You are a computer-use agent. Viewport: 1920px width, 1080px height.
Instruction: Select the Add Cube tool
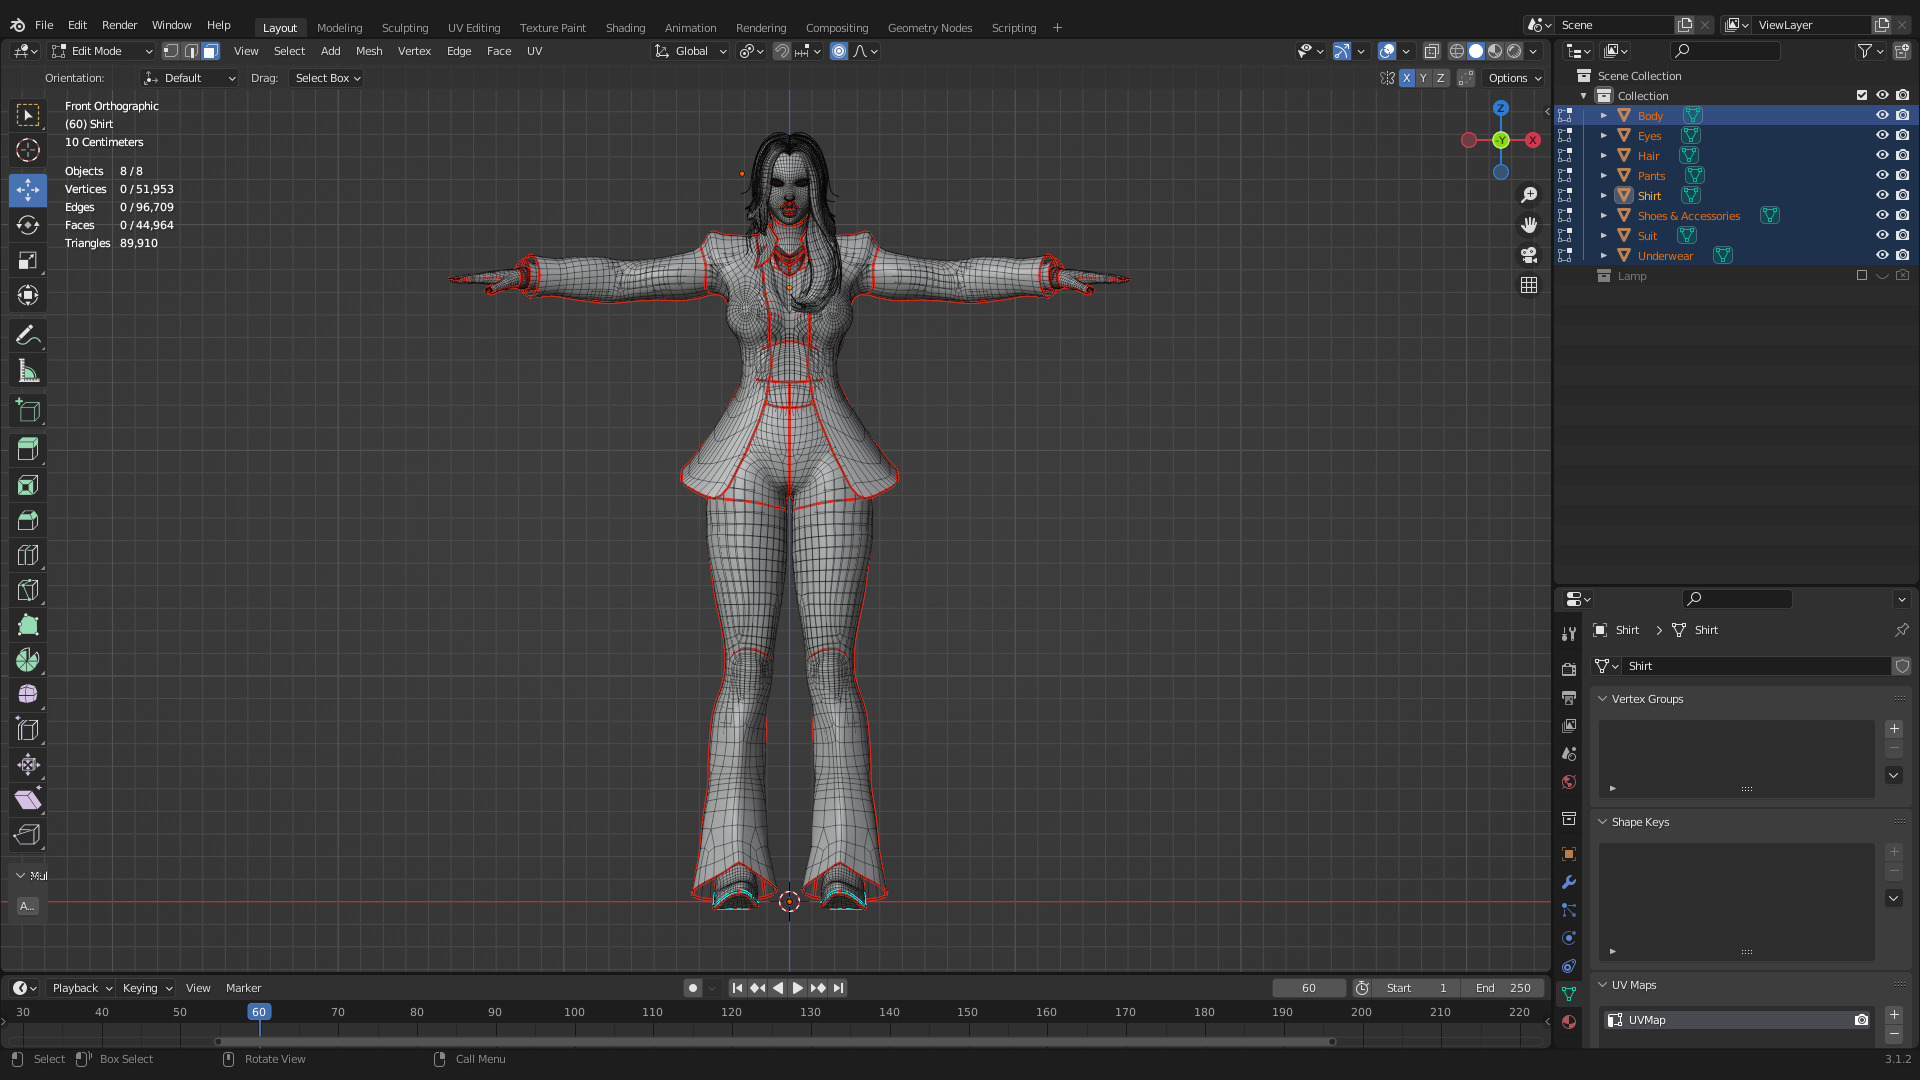click(x=28, y=410)
